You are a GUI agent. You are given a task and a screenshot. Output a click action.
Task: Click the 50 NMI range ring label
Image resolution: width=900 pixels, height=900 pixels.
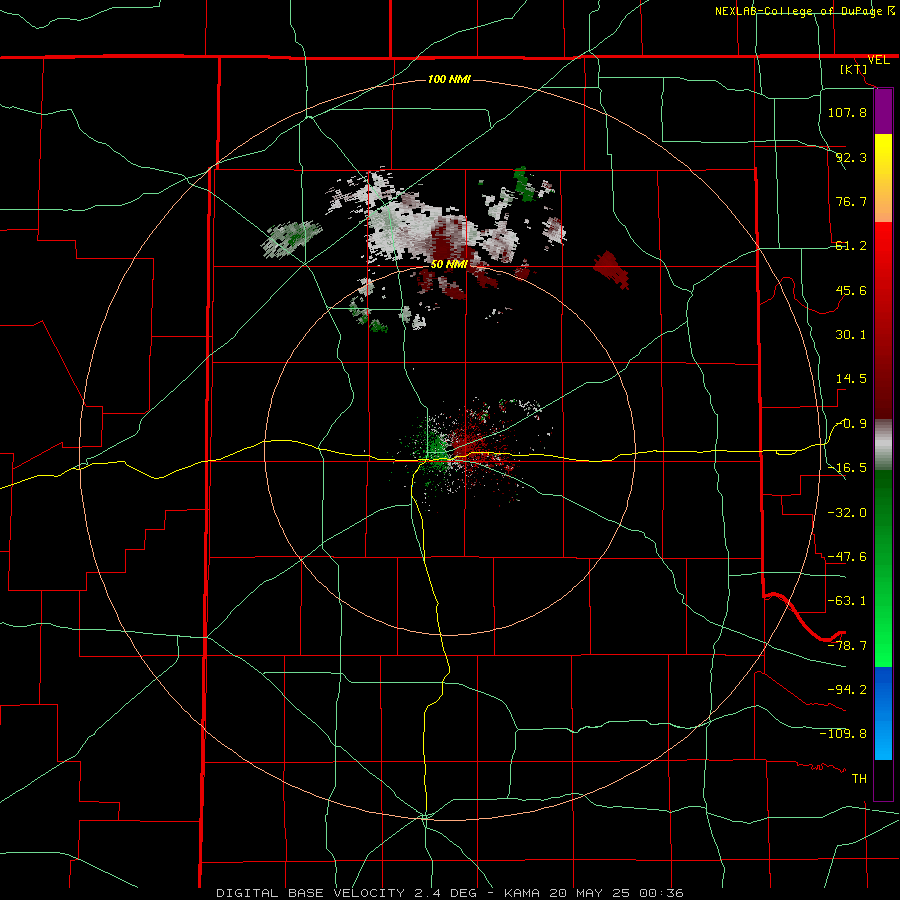(449, 264)
